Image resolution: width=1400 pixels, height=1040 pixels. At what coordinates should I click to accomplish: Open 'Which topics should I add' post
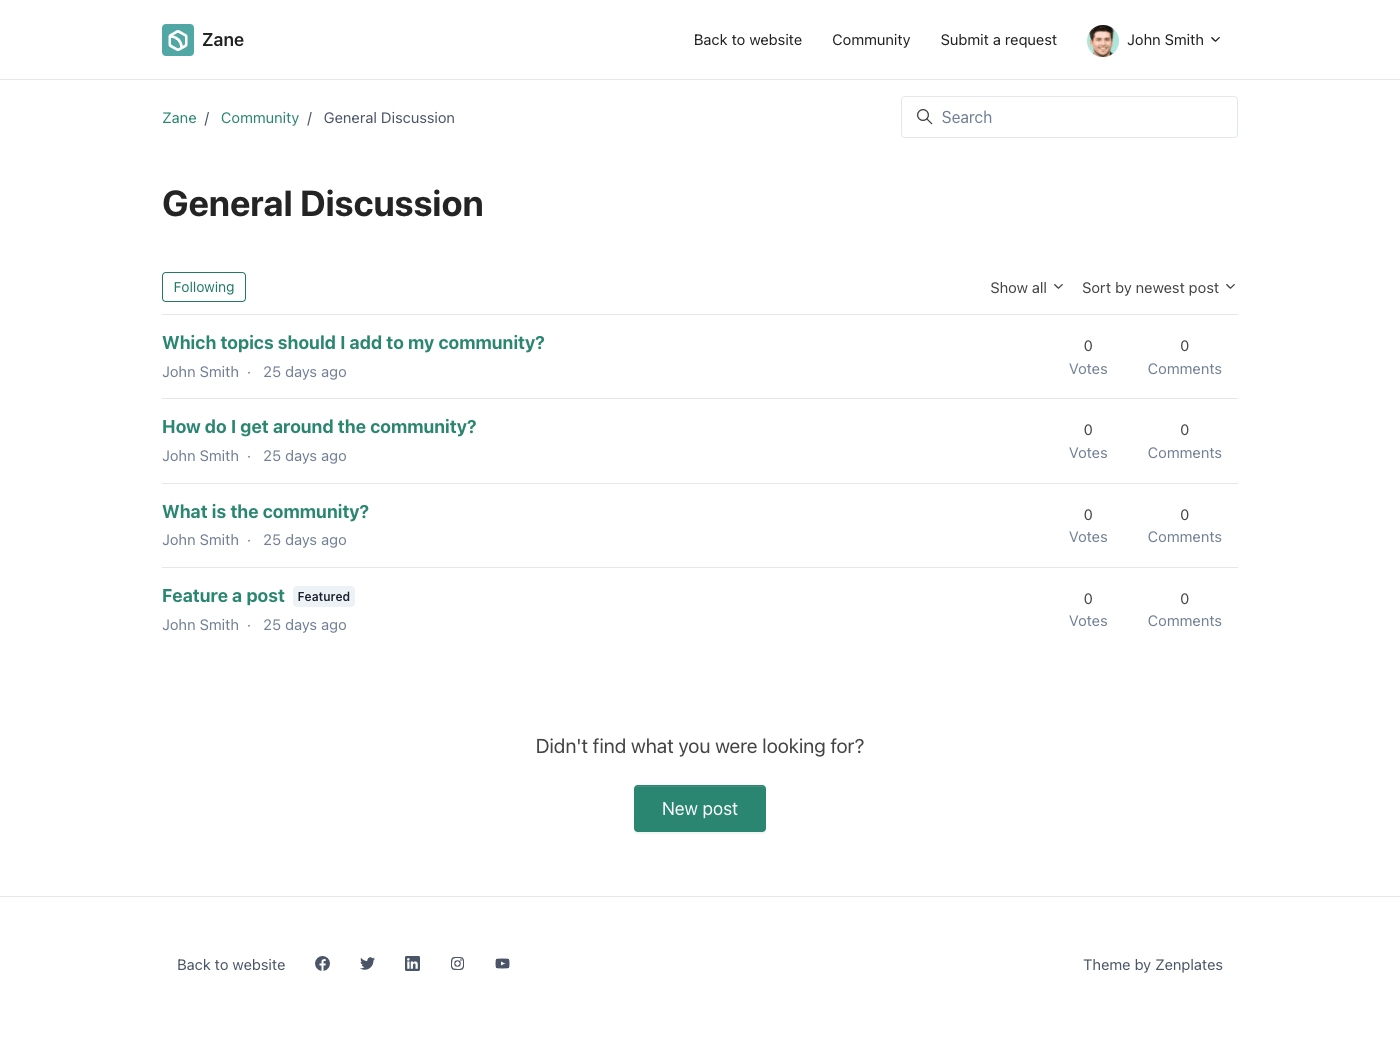pos(353,343)
